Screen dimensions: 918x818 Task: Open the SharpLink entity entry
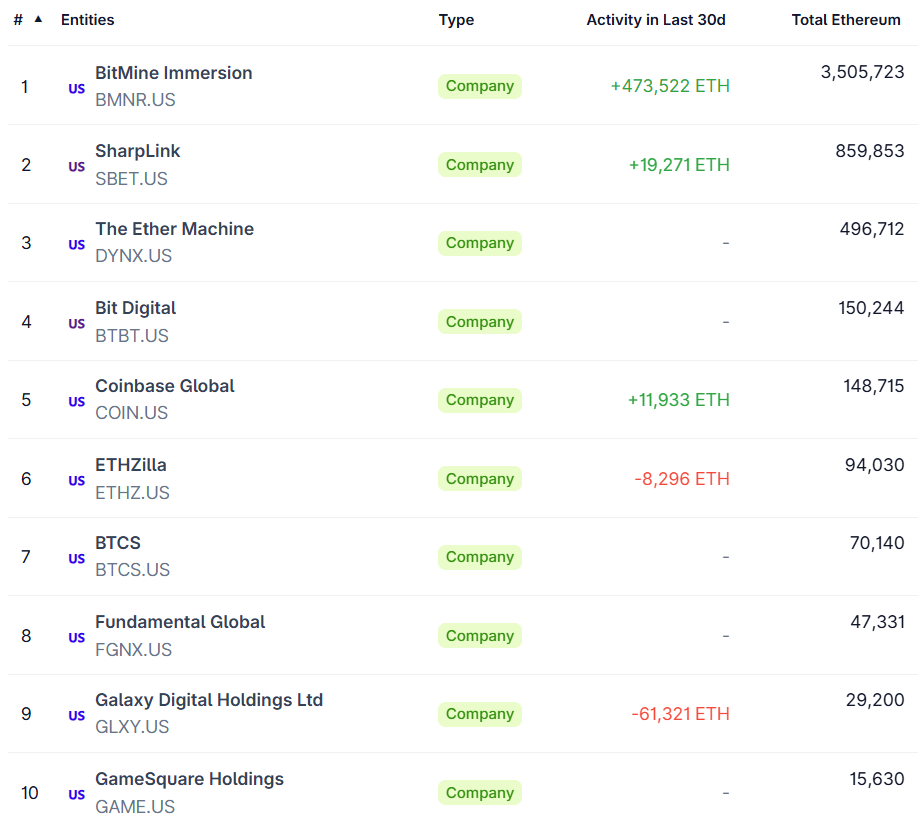(x=137, y=151)
